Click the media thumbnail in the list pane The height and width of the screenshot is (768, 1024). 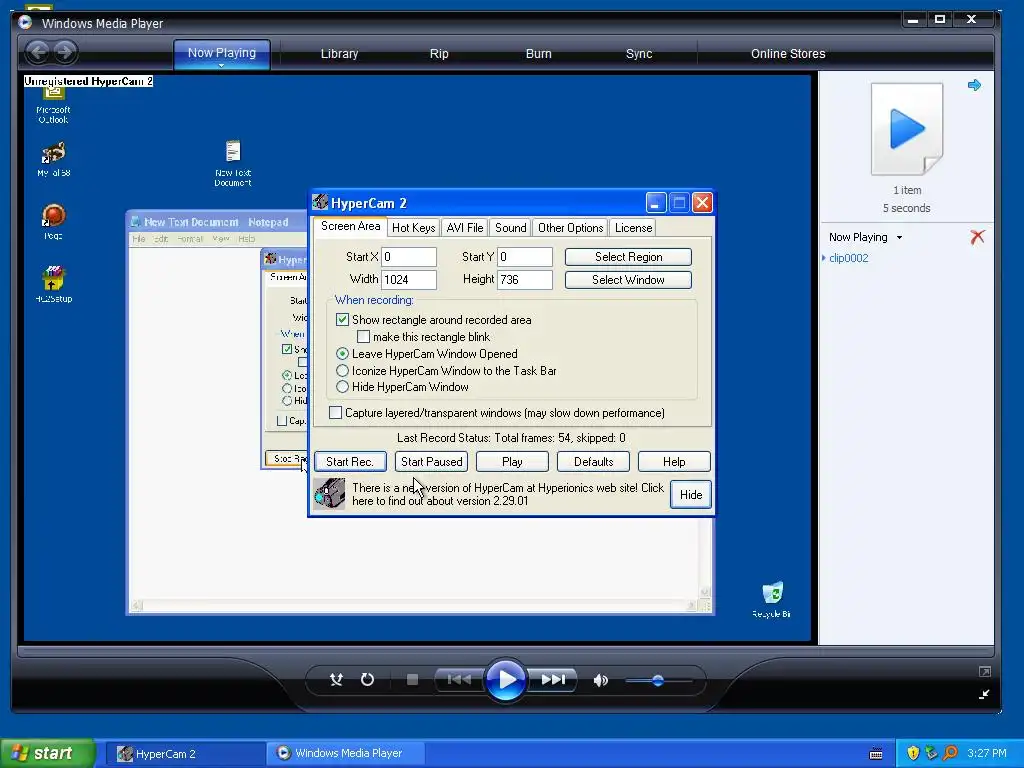[x=906, y=129]
